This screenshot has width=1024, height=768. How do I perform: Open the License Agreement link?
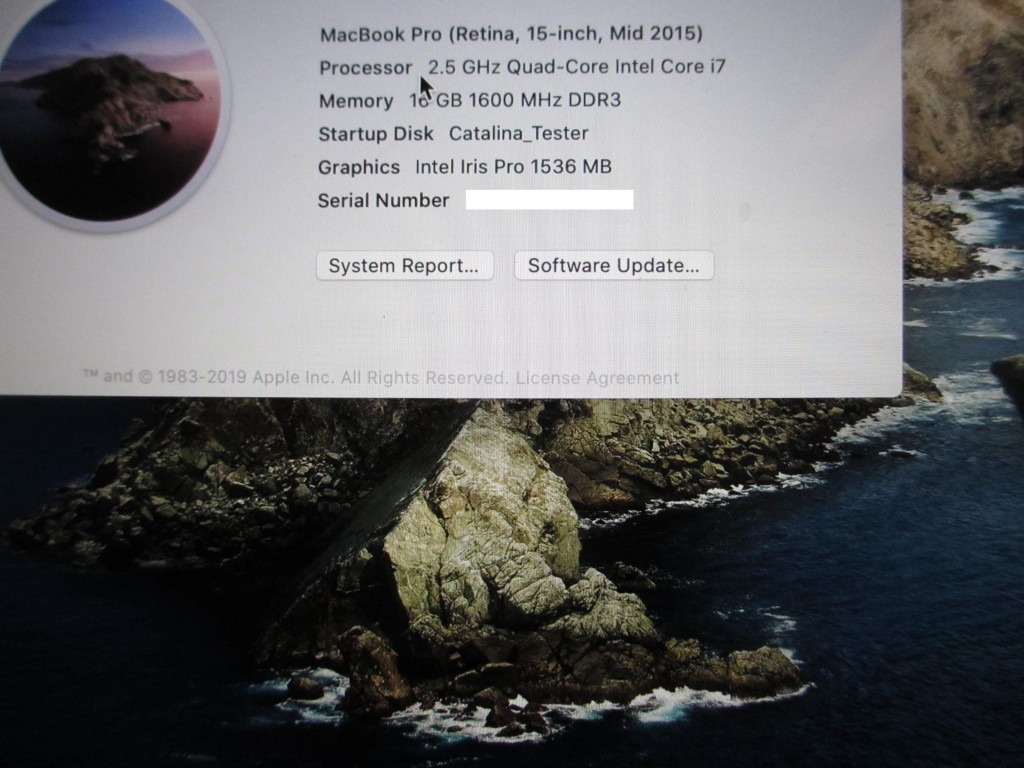pos(598,378)
